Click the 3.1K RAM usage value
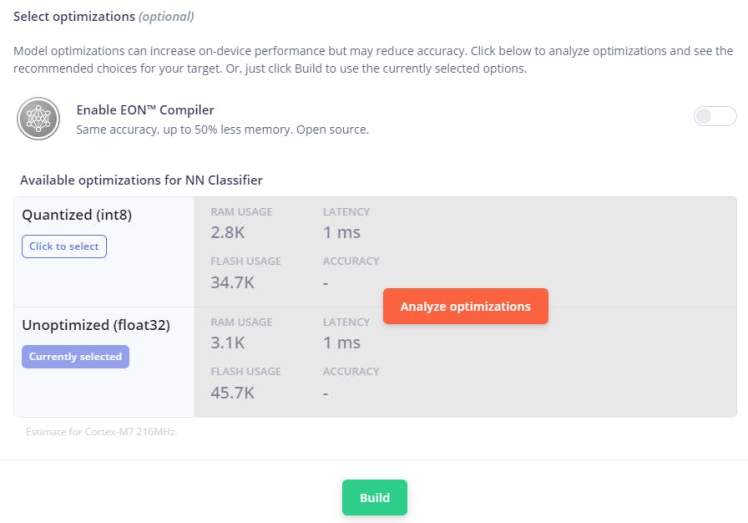Screen dimensions: 748x523 [x=227, y=342]
